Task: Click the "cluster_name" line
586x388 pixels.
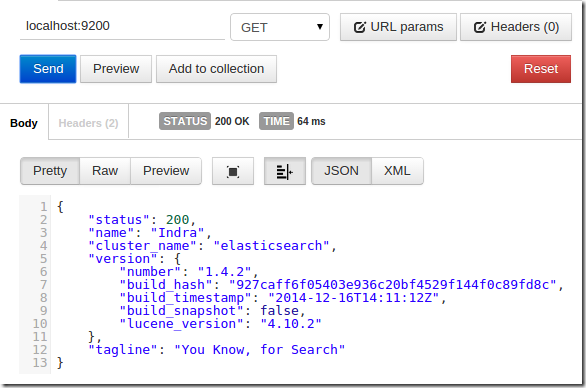Action: click(212, 246)
